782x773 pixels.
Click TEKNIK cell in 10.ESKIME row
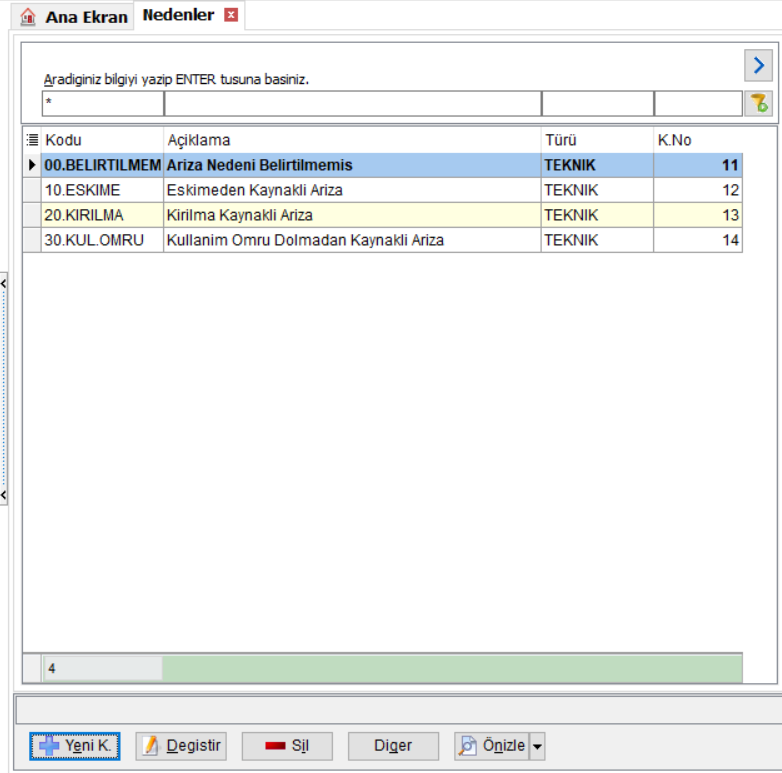pyautogui.click(x=597, y=190)
